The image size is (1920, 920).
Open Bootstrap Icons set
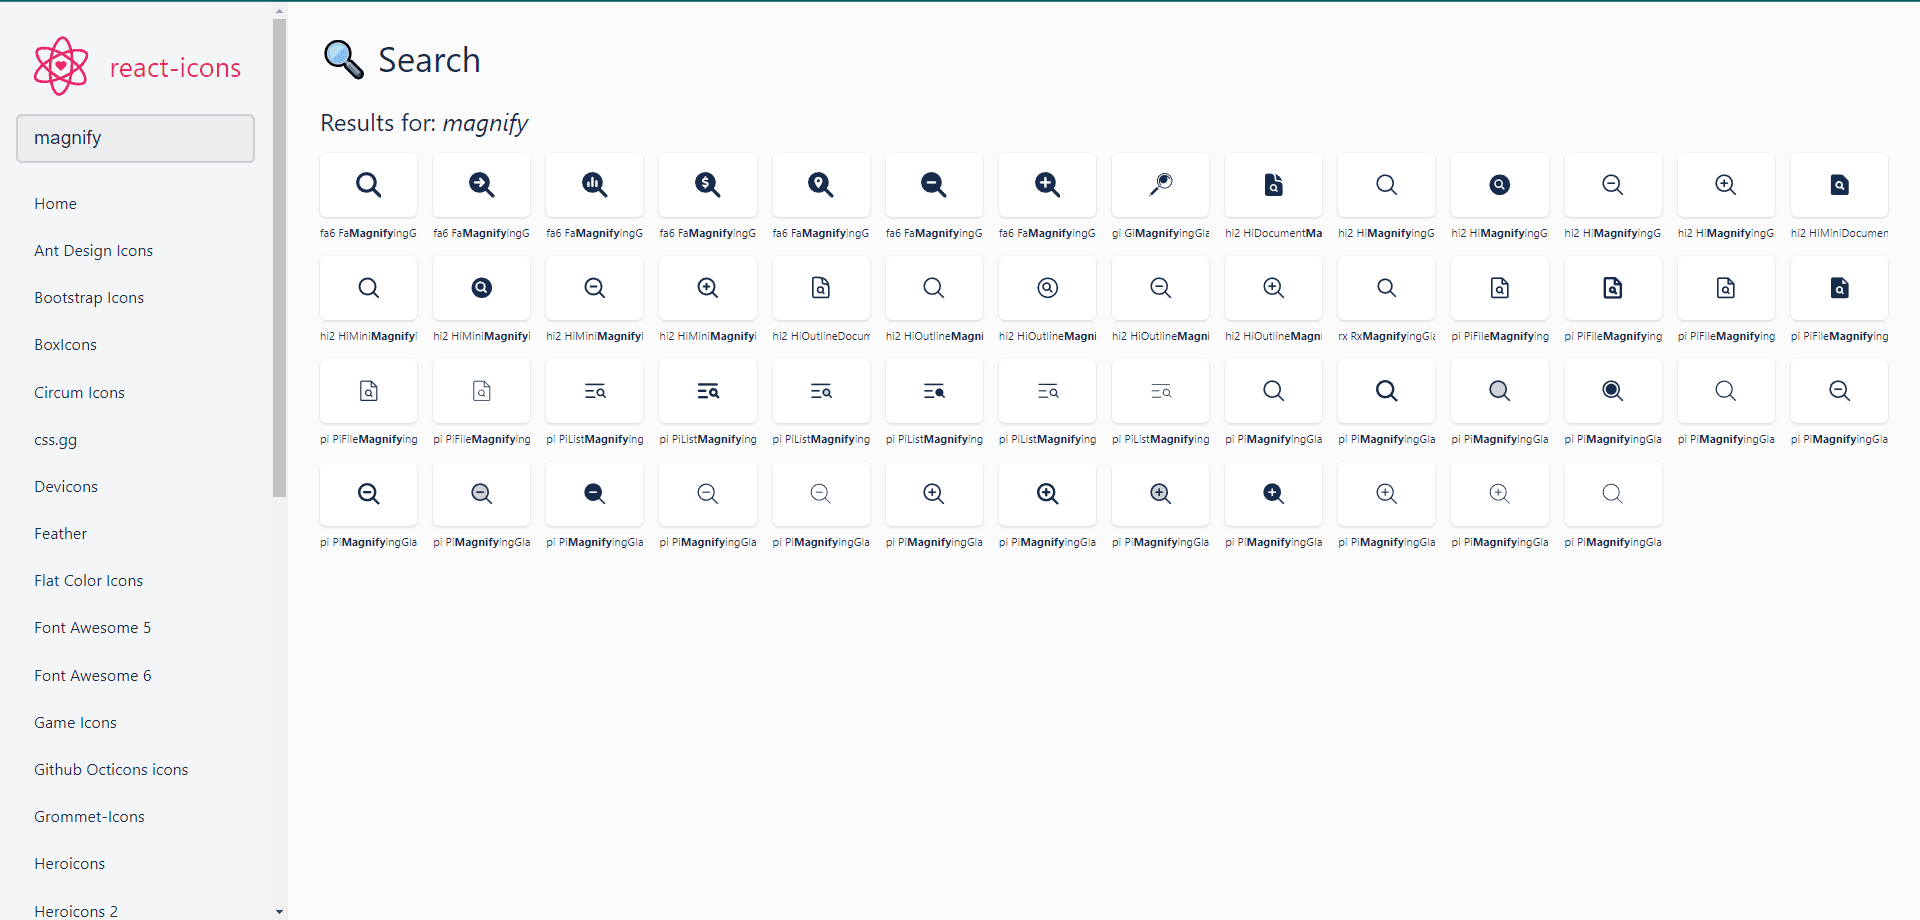click(89, 298)
